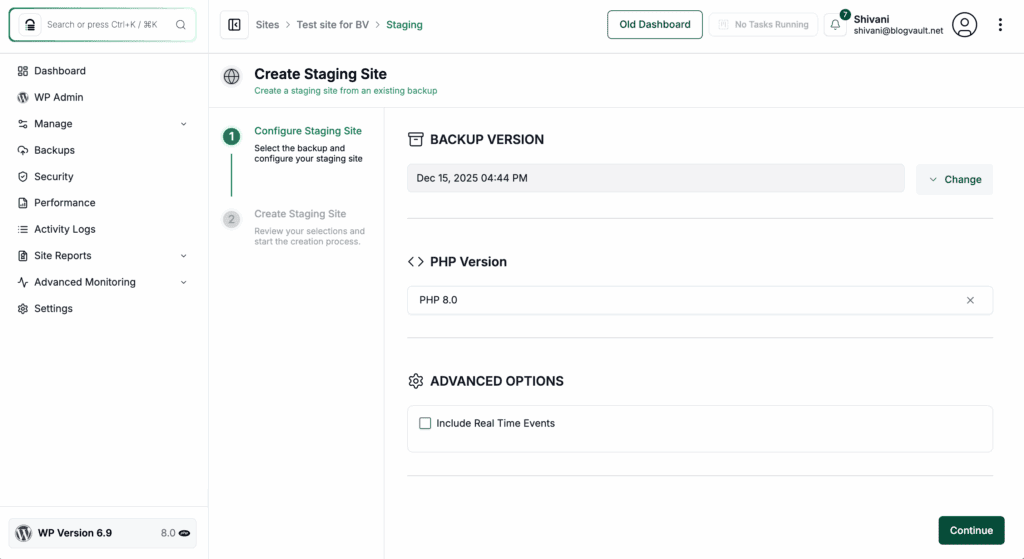Expand the Site Reports chevron
This screenshot has width=1024, height=559.
coord(184,256)
